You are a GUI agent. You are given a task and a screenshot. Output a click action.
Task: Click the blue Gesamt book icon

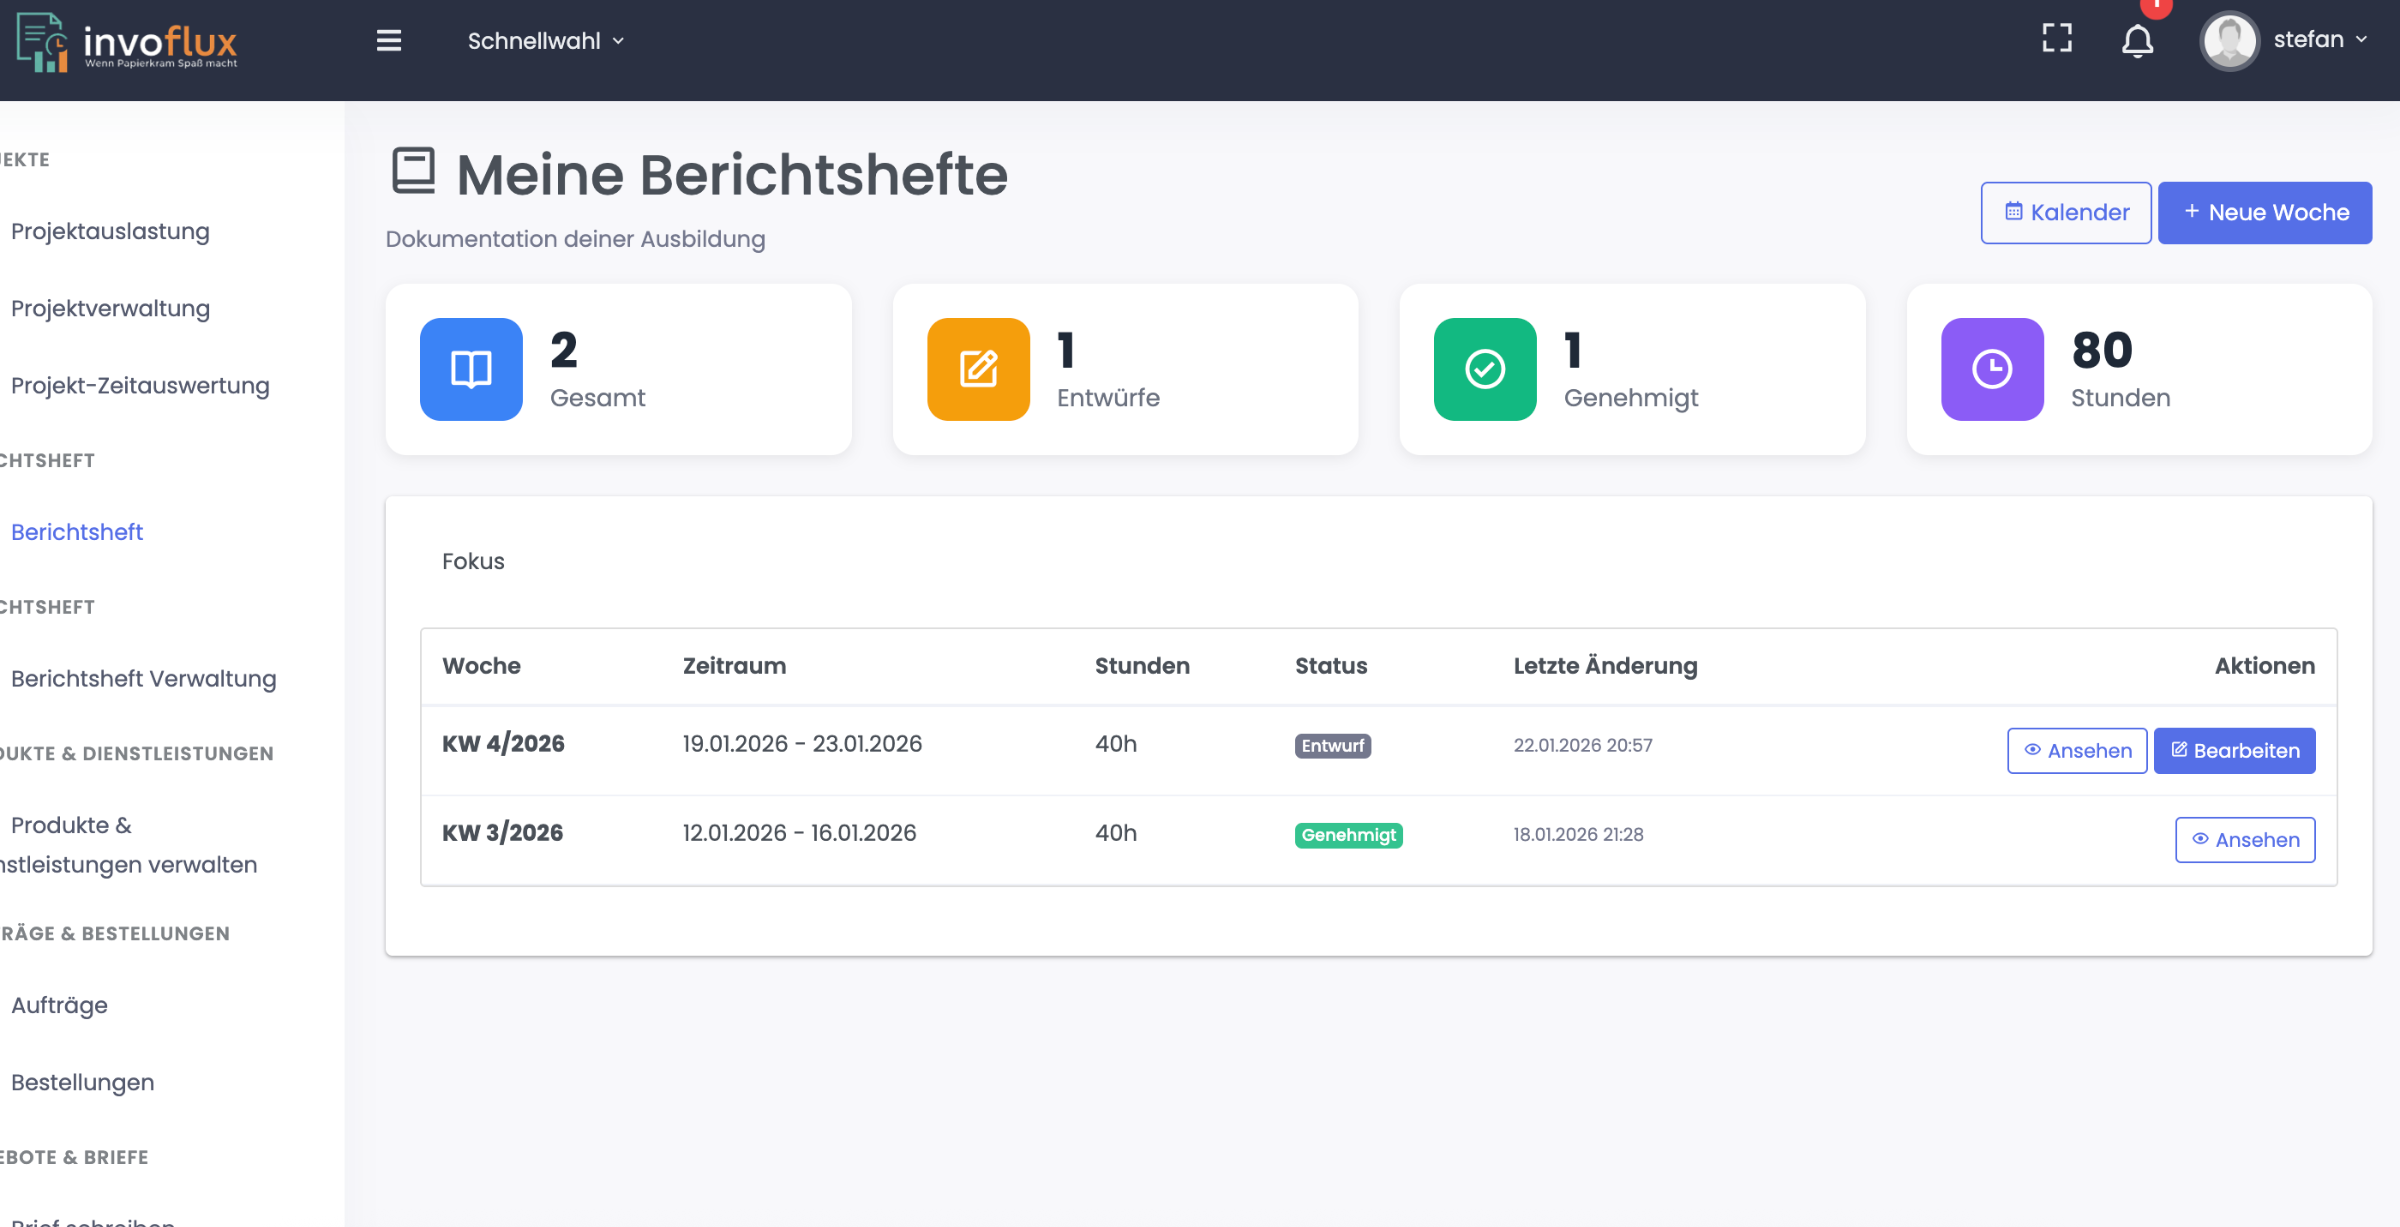click(471, 369)
